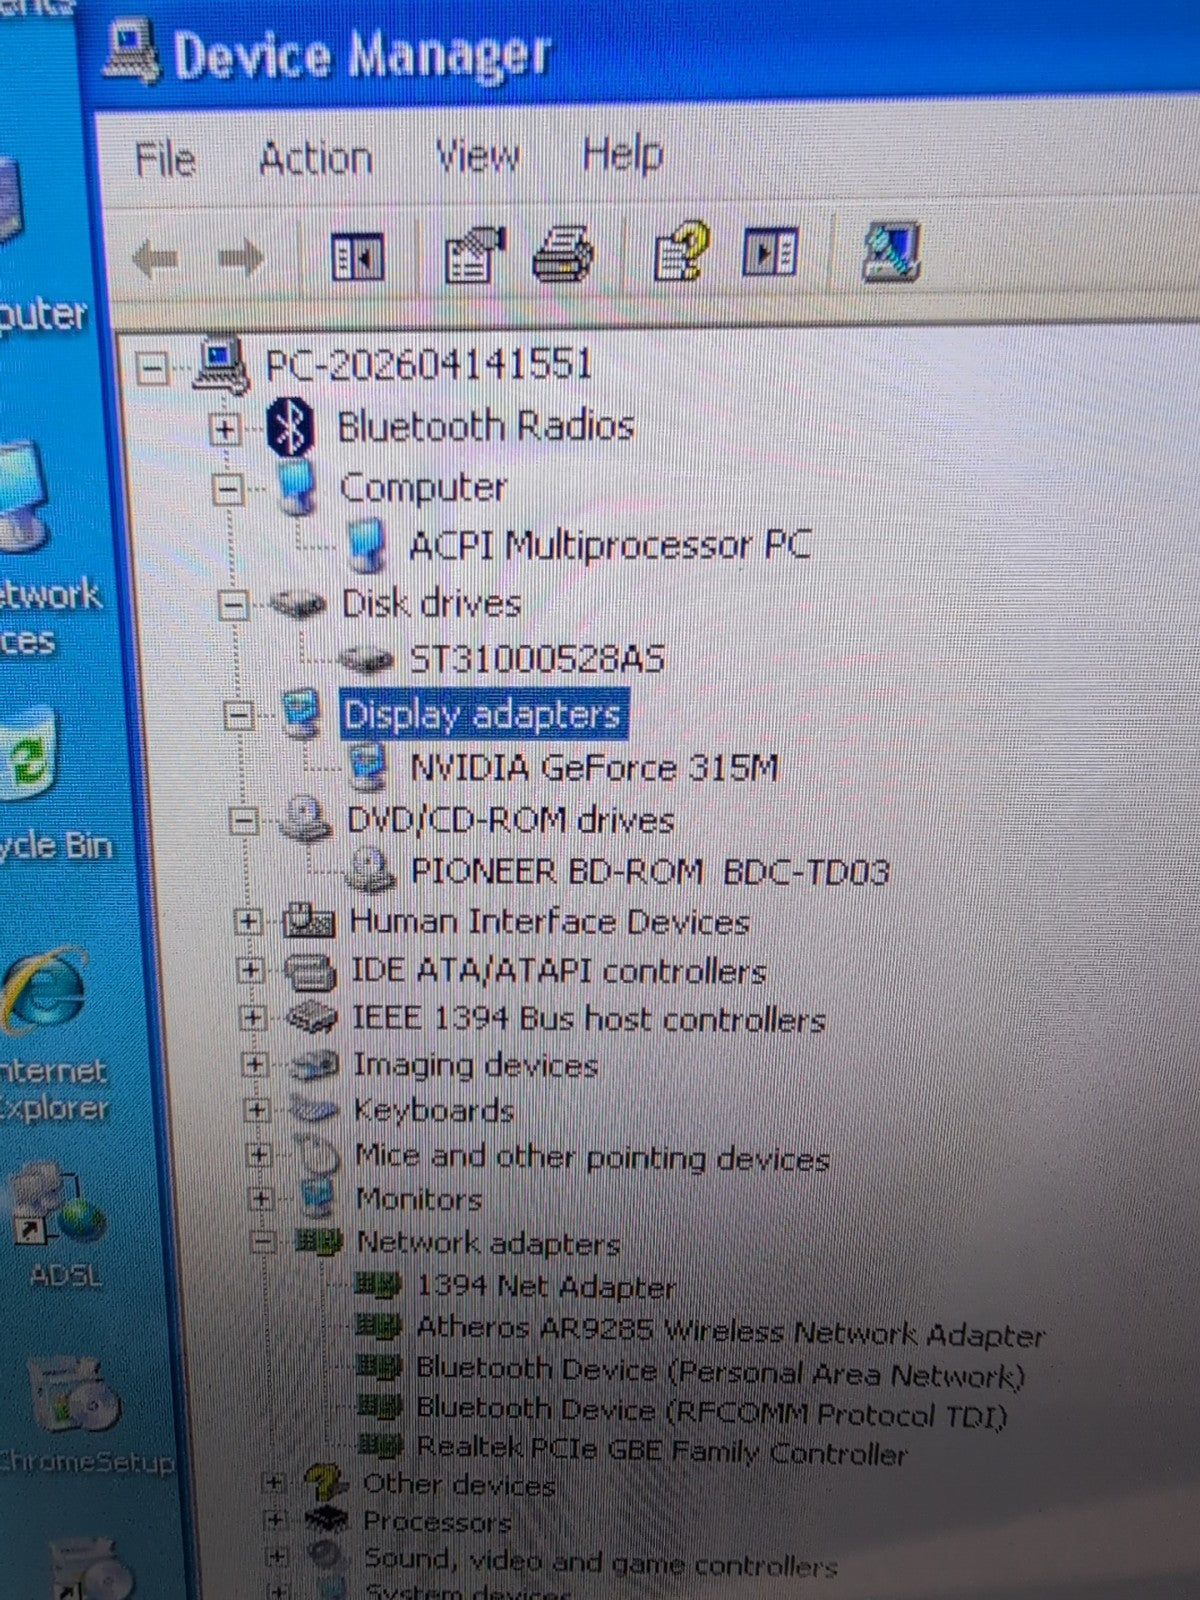Click the IDE ATA/ATAPI controllers icon
This screenshot has height=1600, width=1200.
click(310, 970)
